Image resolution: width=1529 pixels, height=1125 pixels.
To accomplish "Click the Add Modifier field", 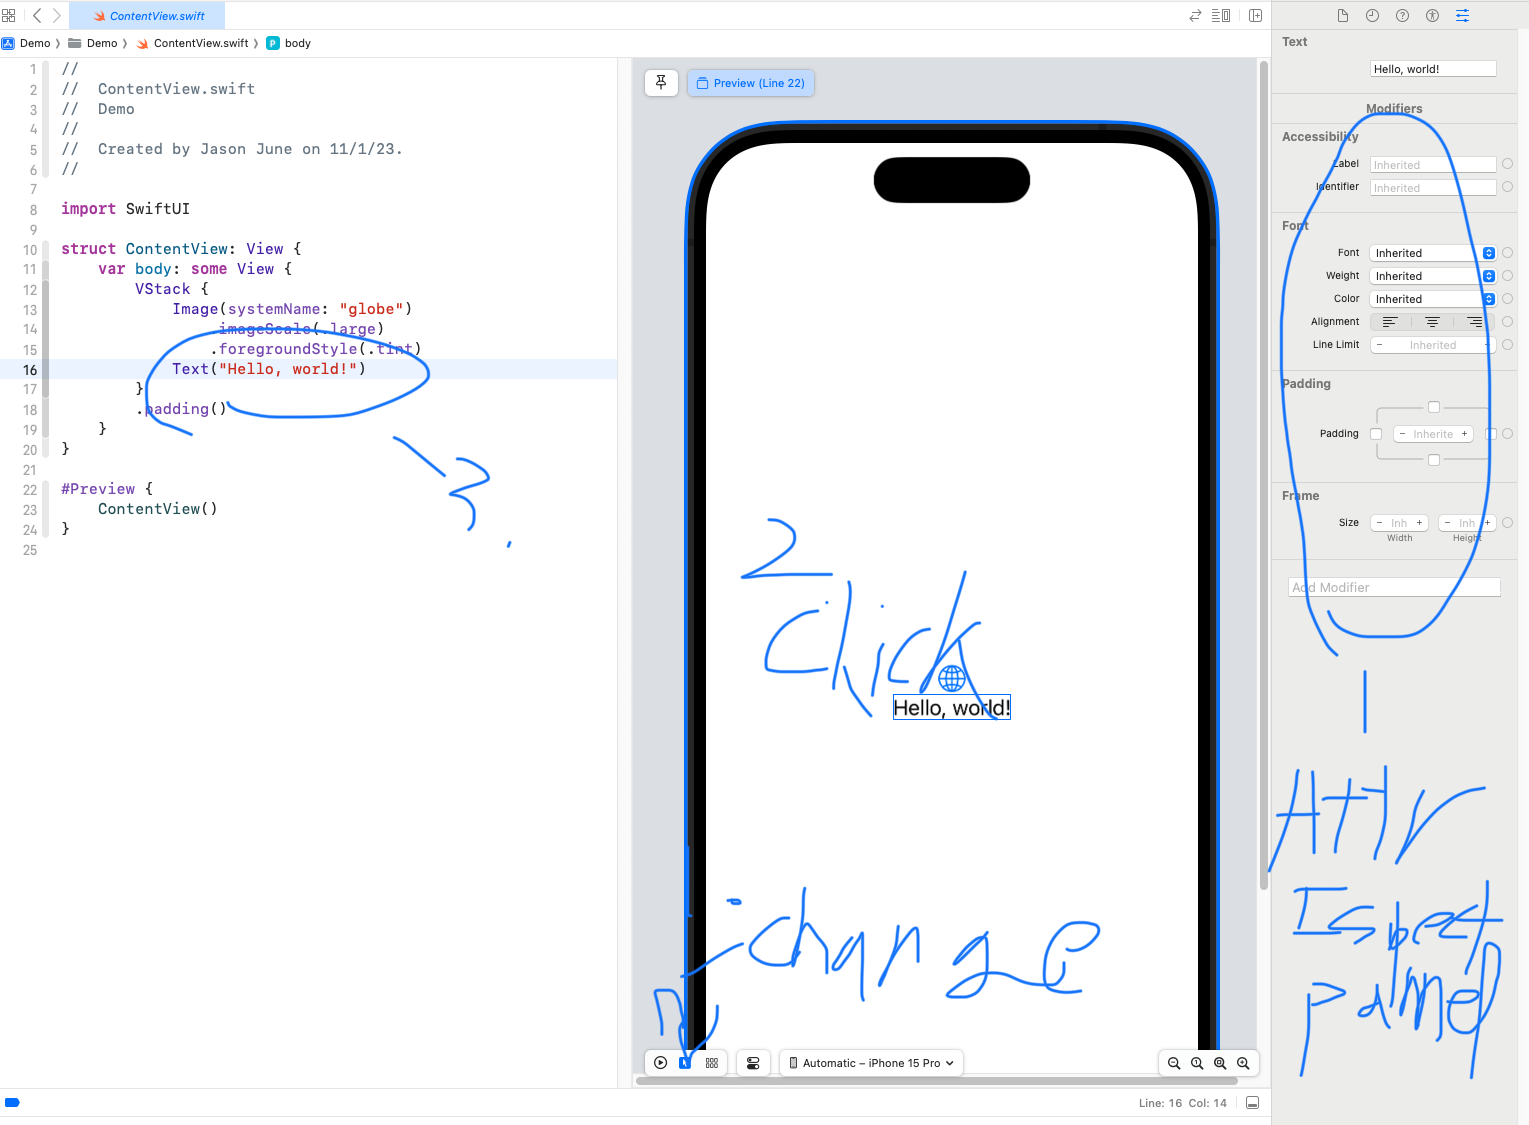I will pos(1393,587).
